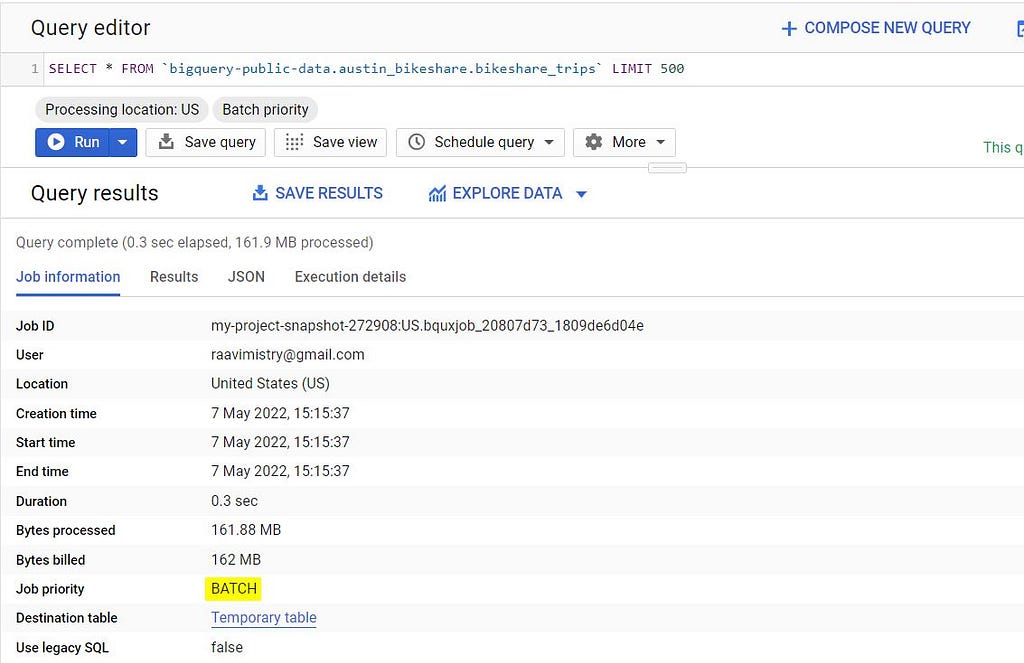This screenshot has width=1024, height=663.
Task: Click the raavimistry@gmail.com user value
Action: click(x=287, y=355)
